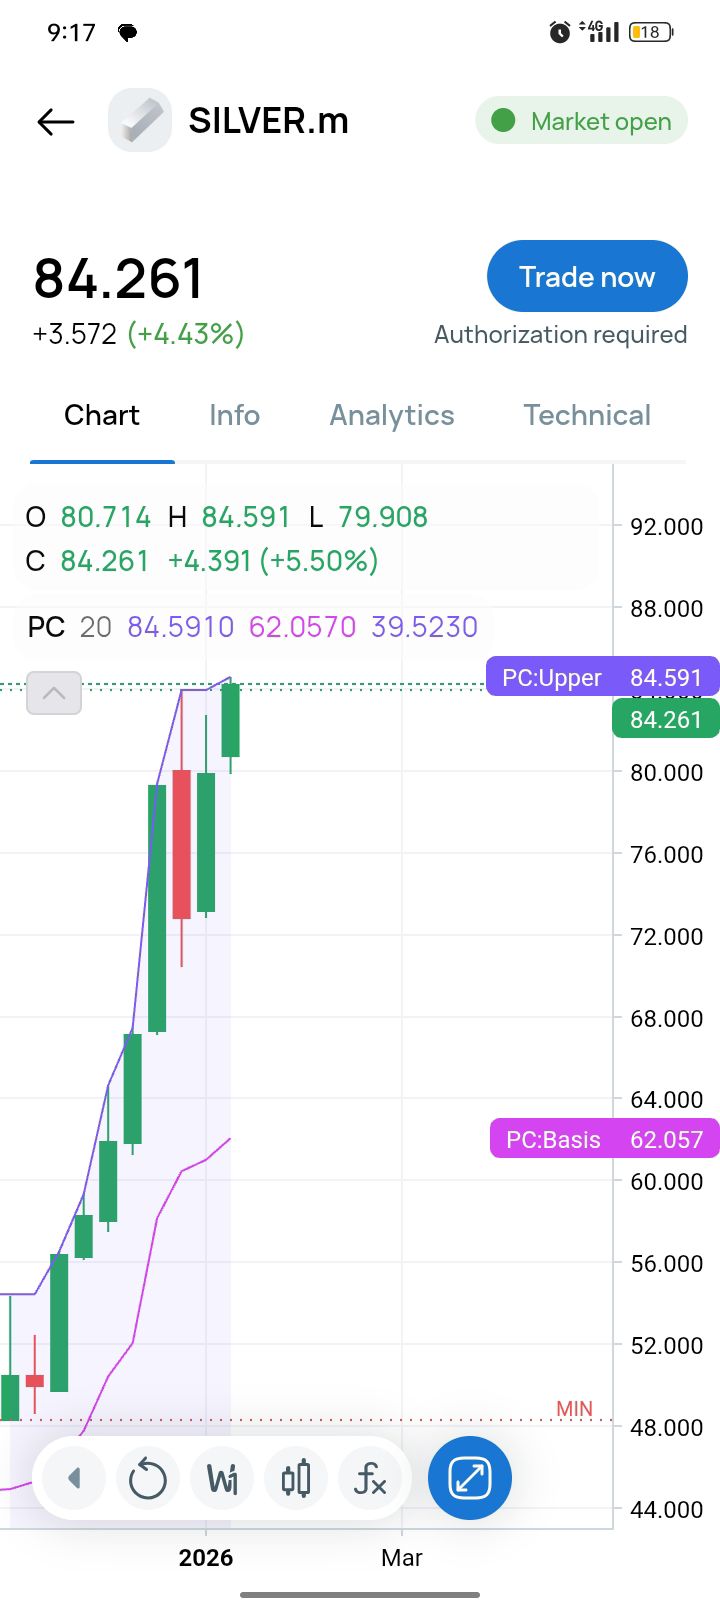Tap the 2026 label on time axis

click(206, 1557)
